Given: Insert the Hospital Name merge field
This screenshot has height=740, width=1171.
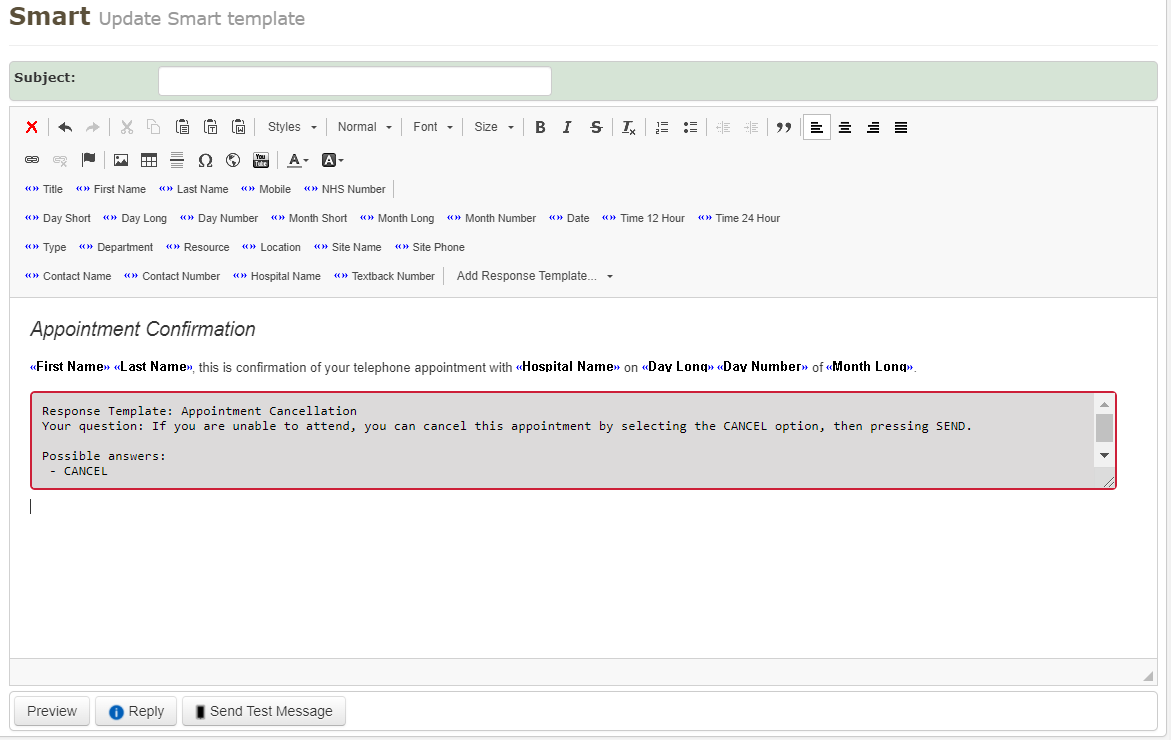Looking at the screenshot, I should pos(277,276).
